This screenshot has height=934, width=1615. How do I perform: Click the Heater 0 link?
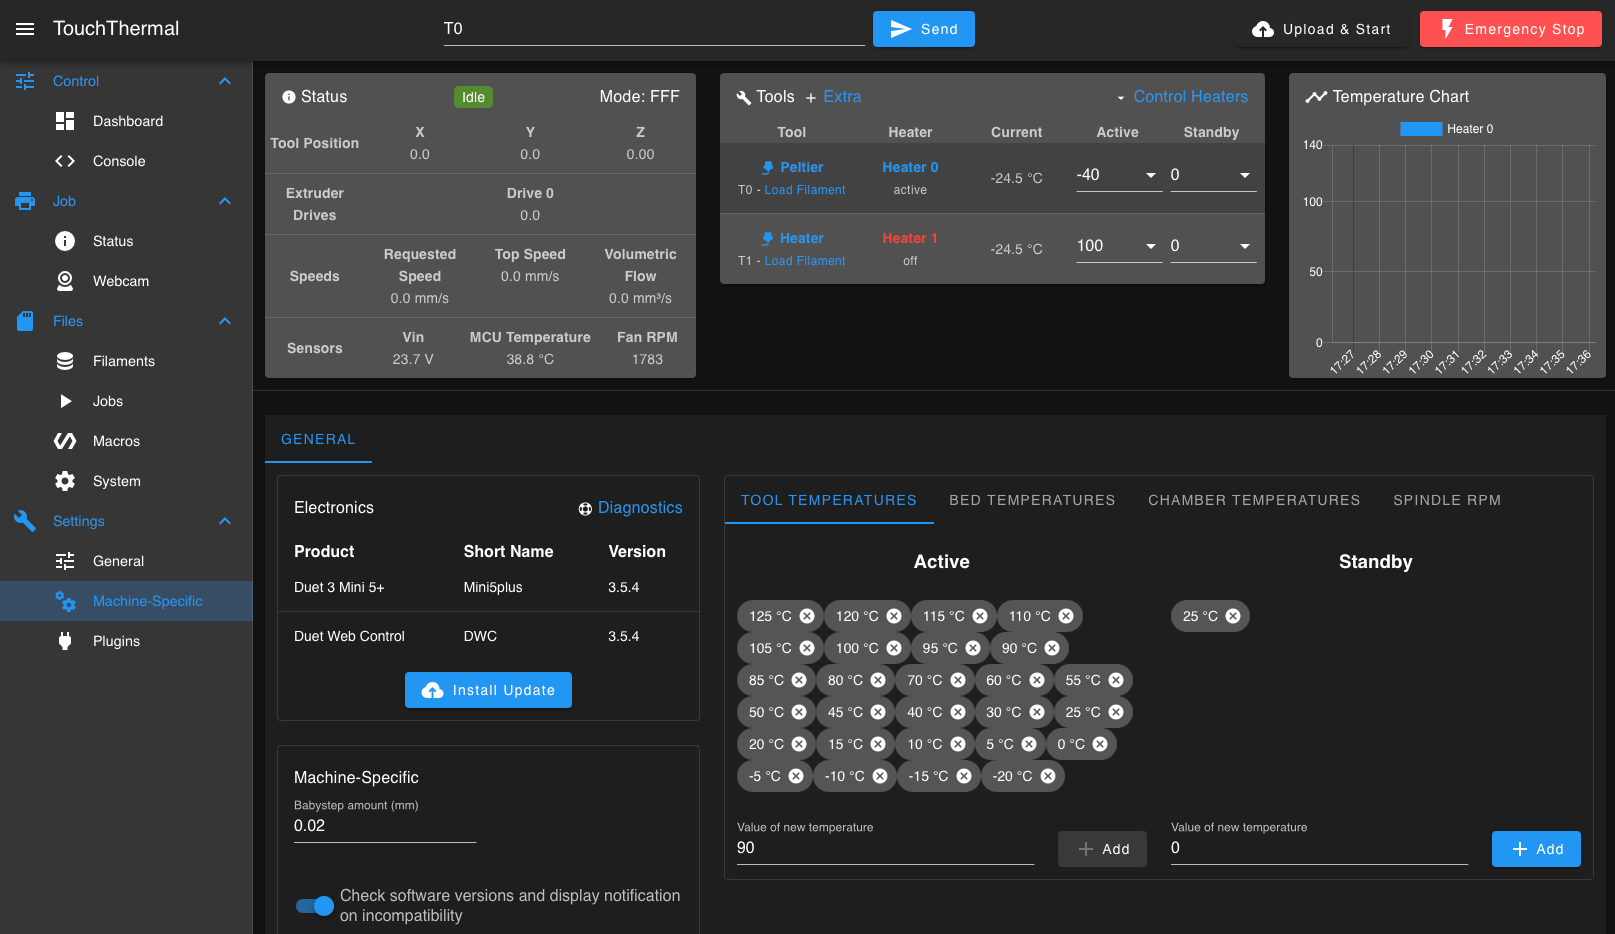click(x=910, y=168)
